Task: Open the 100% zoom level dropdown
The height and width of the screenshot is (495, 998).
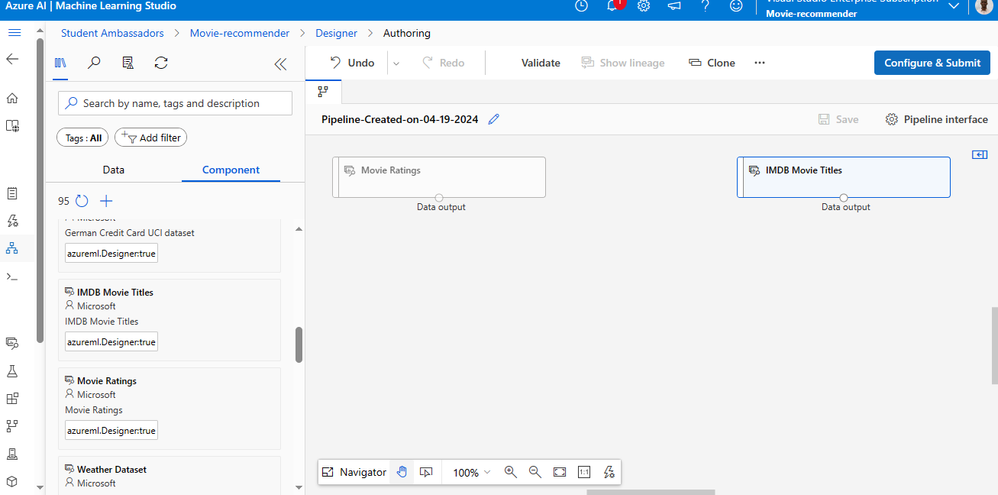Action: (472, 472)
